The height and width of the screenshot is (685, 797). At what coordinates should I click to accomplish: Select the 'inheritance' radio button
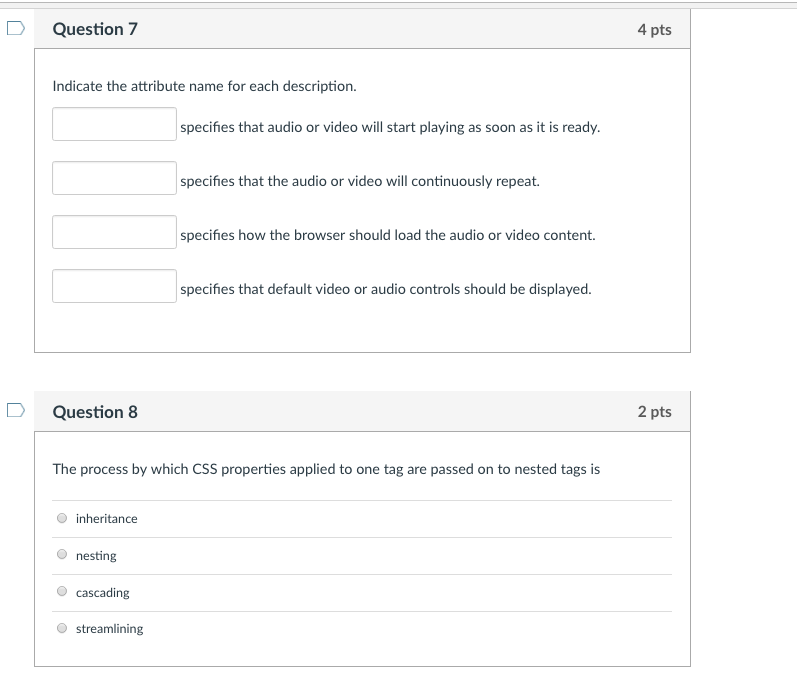[62, 518]
